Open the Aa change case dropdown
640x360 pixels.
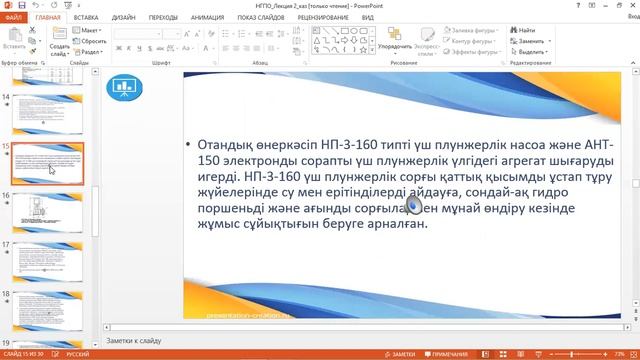pyautogui.click(x=187, y=48)
